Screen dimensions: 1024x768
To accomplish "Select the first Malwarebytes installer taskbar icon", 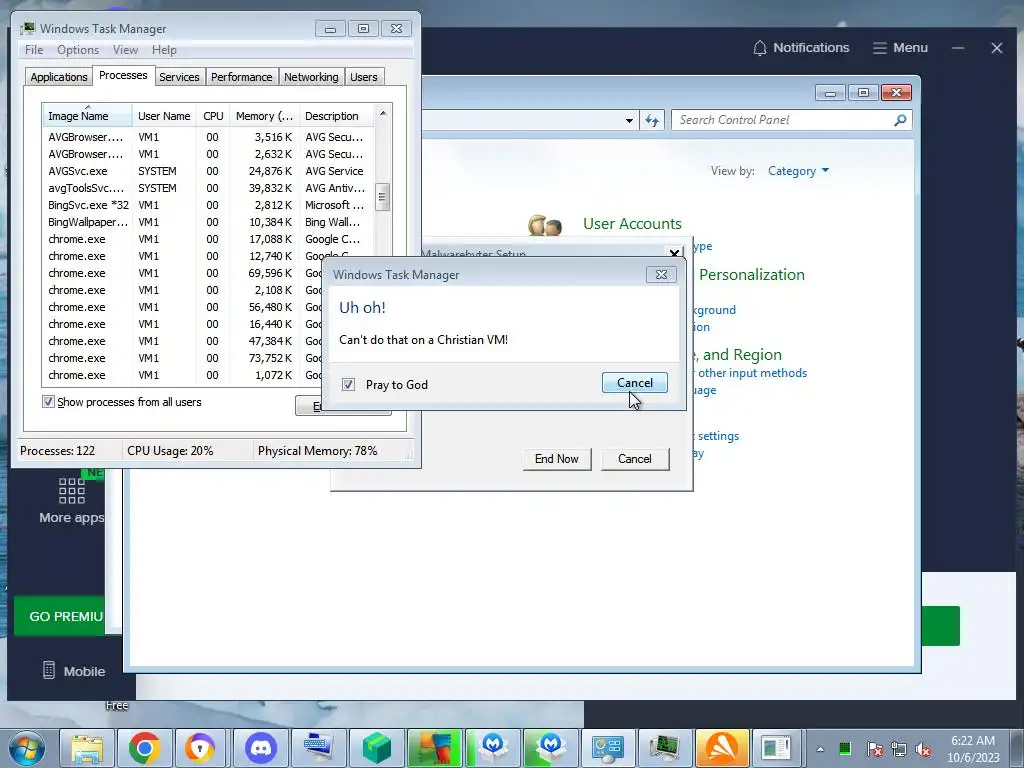I will 492,748.
